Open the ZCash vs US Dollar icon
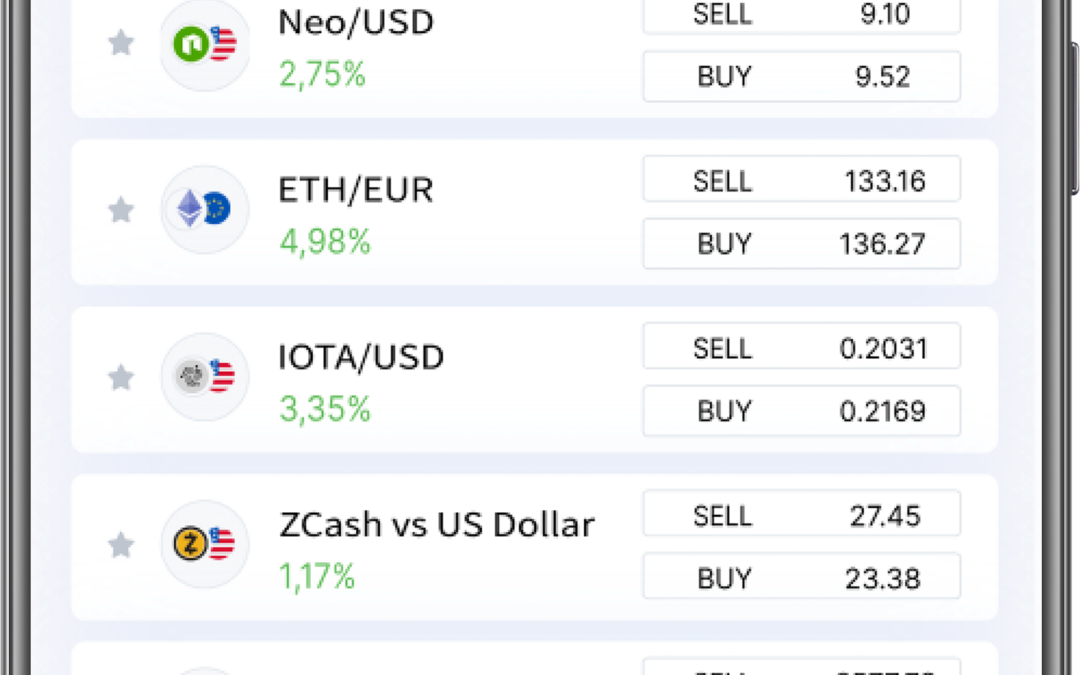The width and height of the screenshot is (1080, 675). (x=204, y=544)
